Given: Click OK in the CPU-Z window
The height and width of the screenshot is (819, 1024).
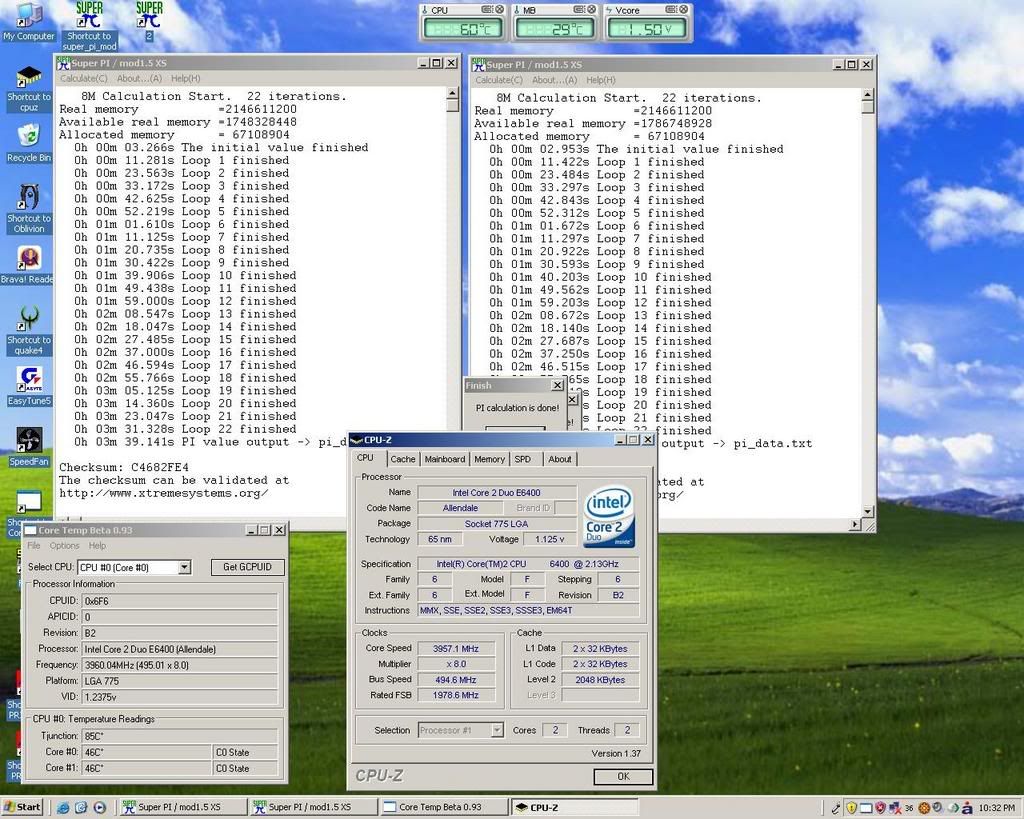Looking at the screenshot, I should click(622, 776).
